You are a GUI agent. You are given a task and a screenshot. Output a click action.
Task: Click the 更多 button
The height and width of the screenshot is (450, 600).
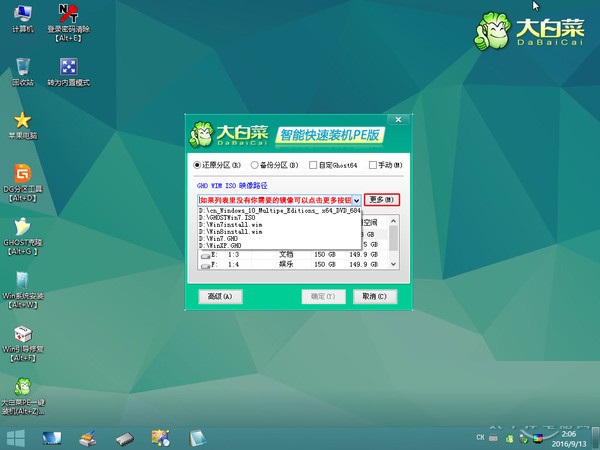click(x=382, y=200)
